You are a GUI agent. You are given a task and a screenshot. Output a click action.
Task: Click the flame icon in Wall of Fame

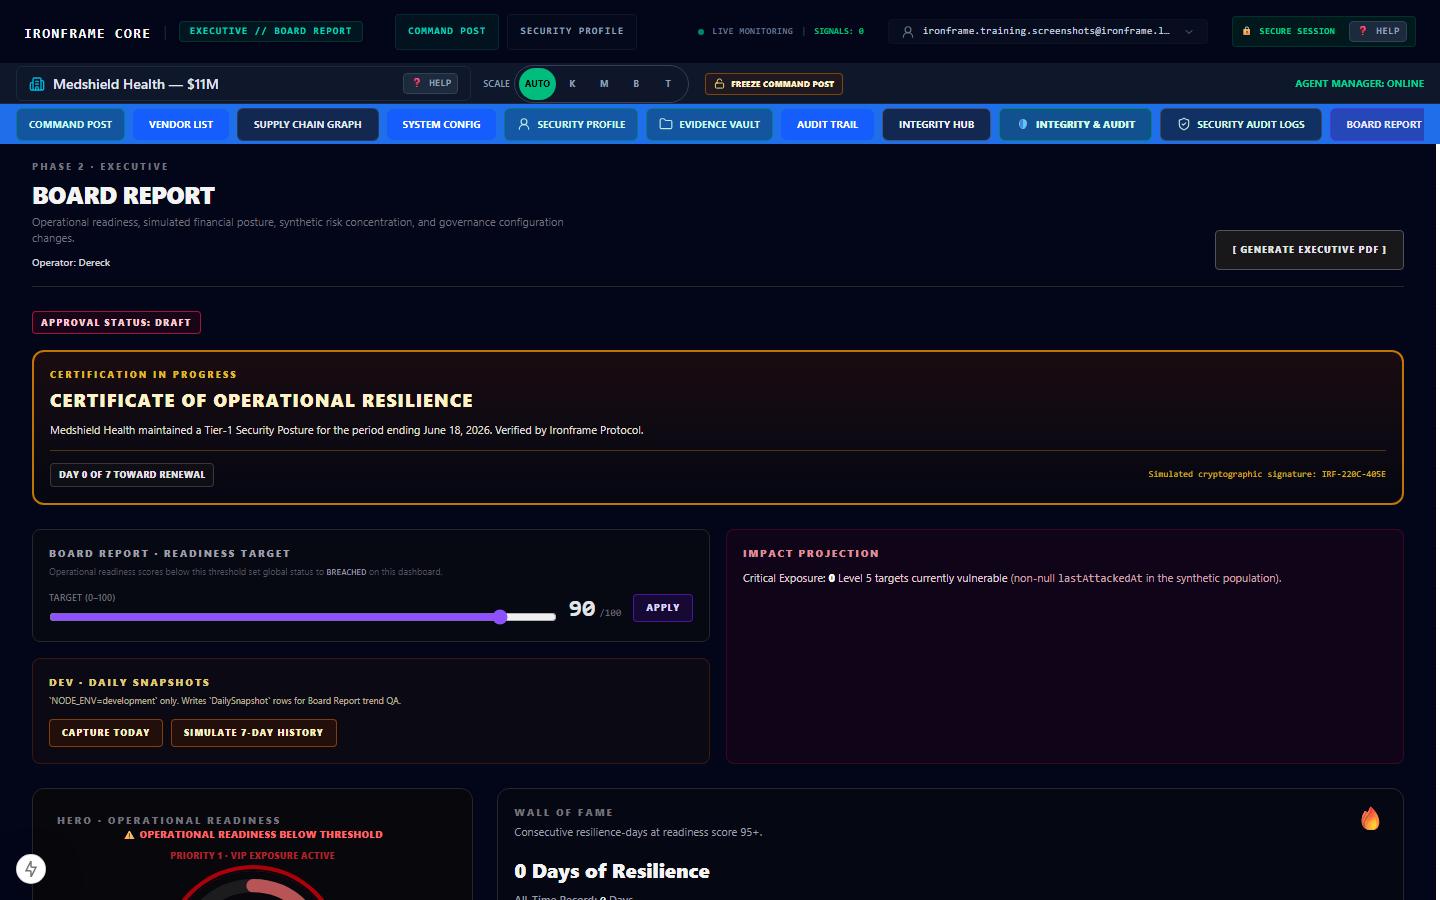coord(1370,818)
